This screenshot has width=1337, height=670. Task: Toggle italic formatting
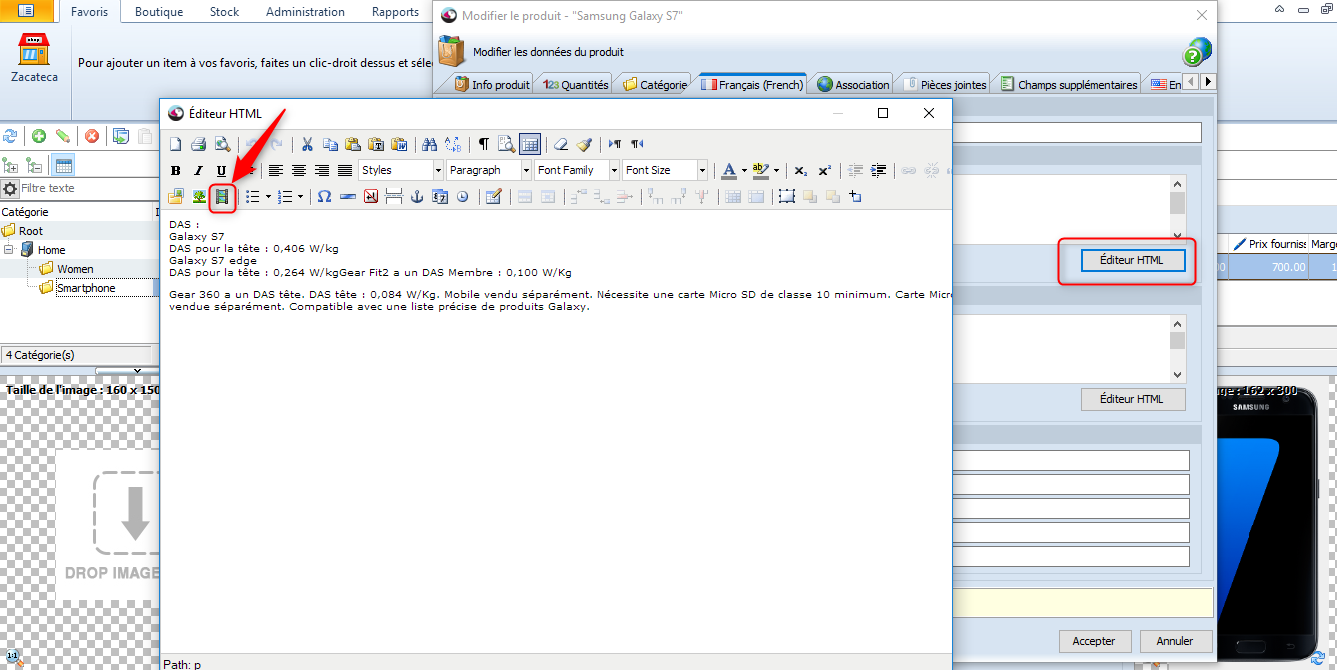tap(199, 171)
